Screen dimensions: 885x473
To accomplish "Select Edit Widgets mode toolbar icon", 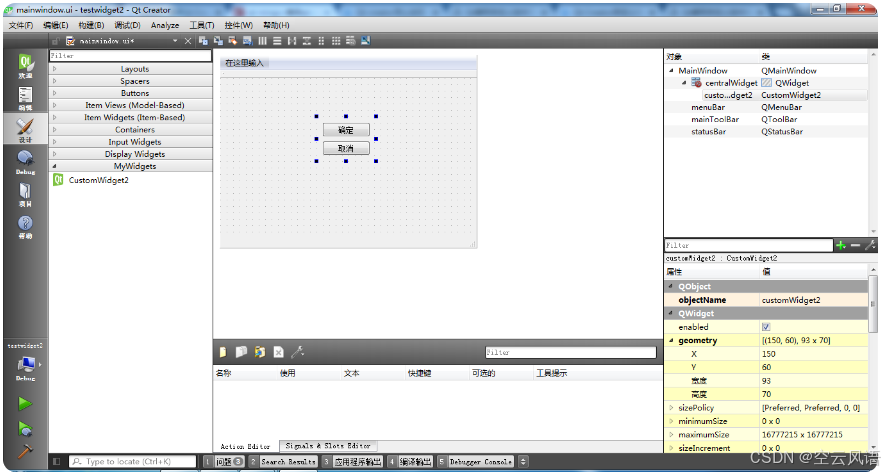I will tap(203, 41).
